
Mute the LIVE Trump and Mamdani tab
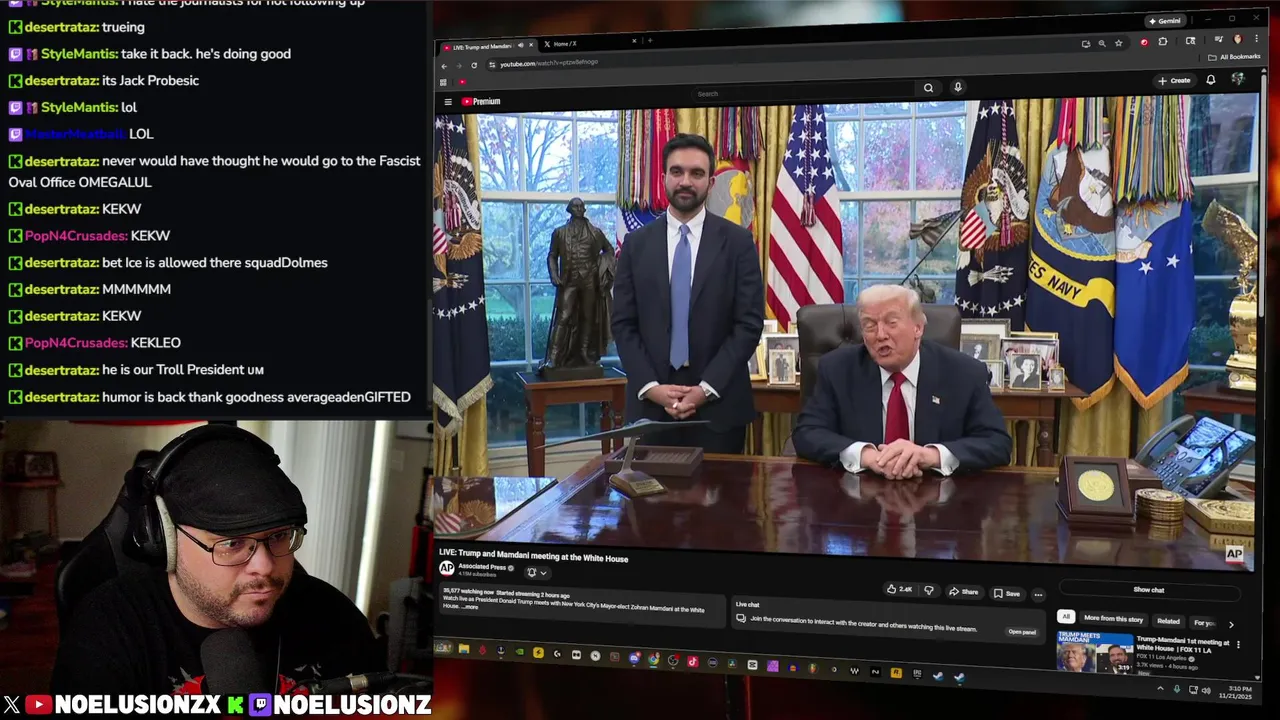[521, 45]
